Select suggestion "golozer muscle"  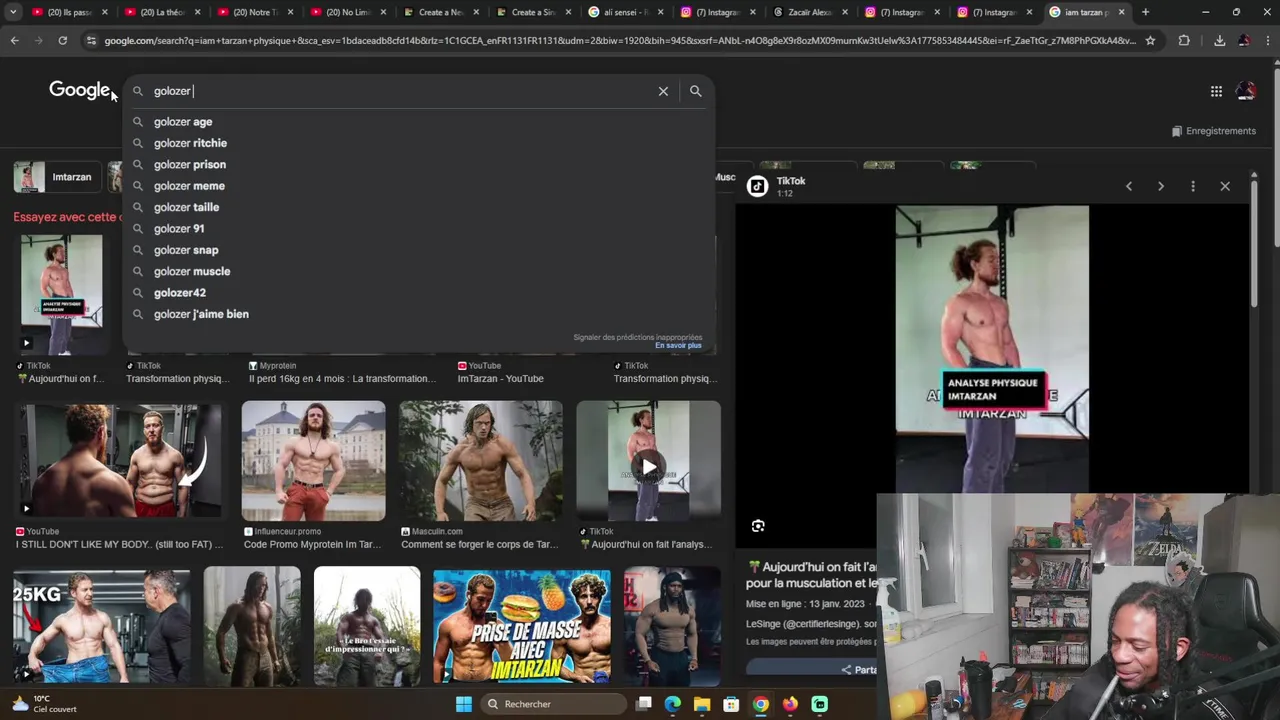click(x=418, y=271)
